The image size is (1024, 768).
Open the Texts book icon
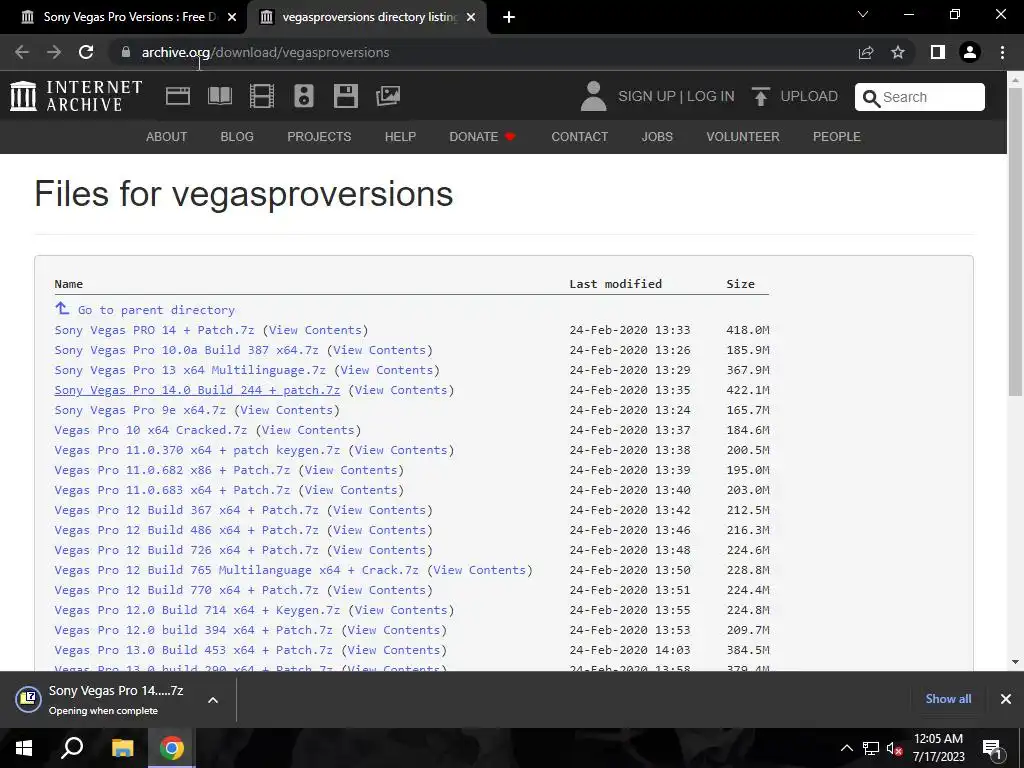point(219,96)
